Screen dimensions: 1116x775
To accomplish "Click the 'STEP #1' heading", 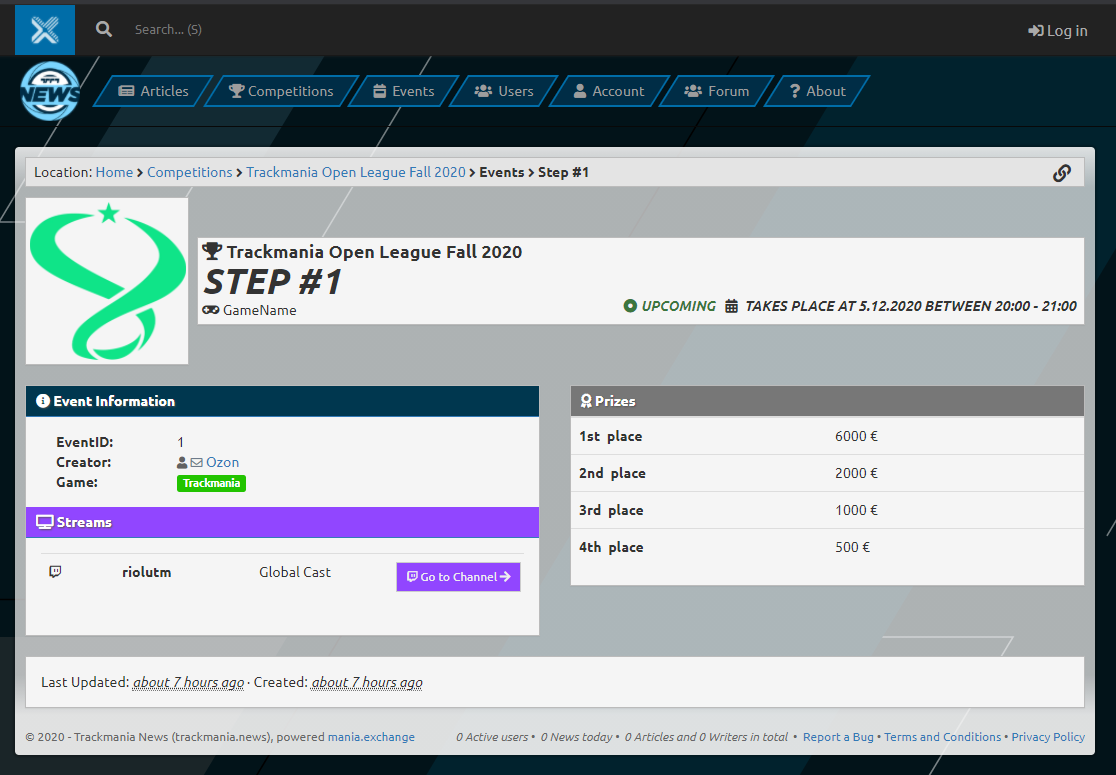I will tap(273, 282).
